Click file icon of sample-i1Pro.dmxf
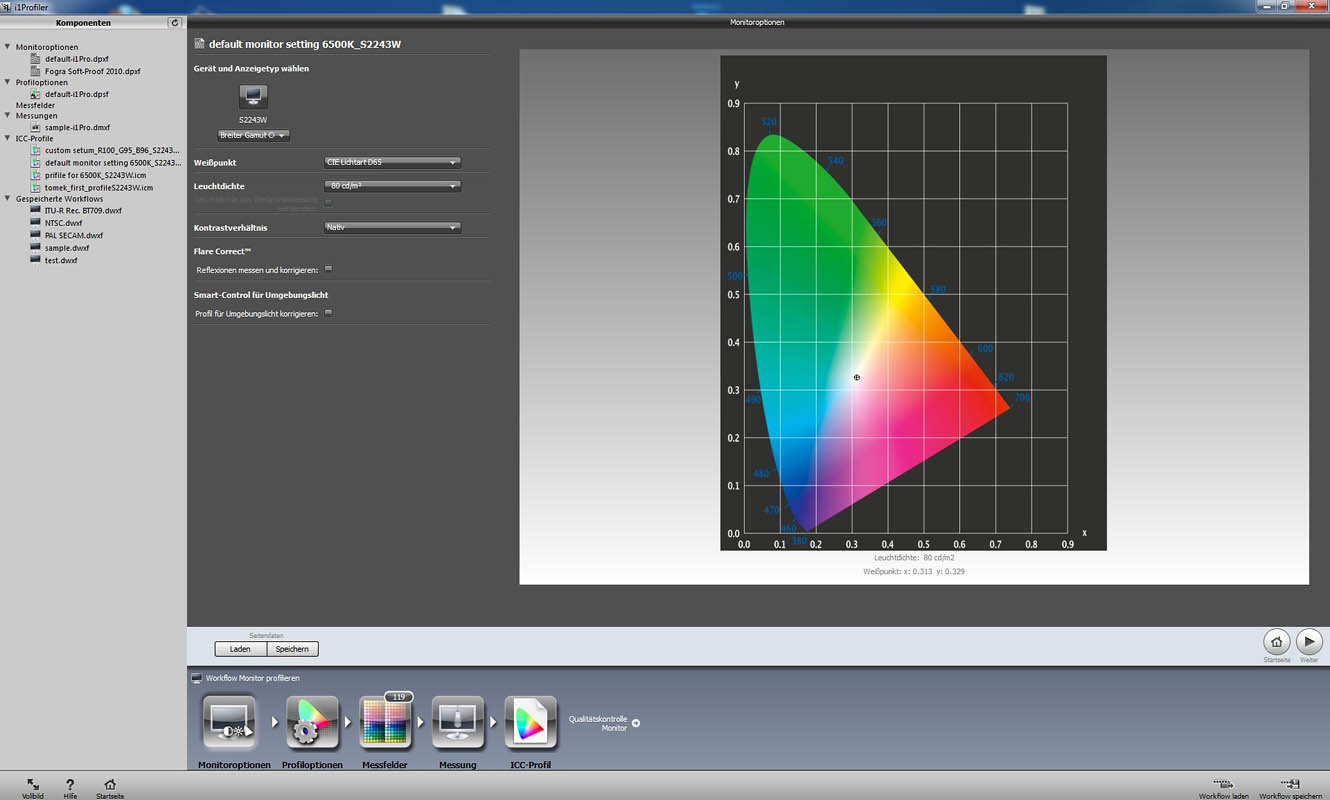 [36, 127]
